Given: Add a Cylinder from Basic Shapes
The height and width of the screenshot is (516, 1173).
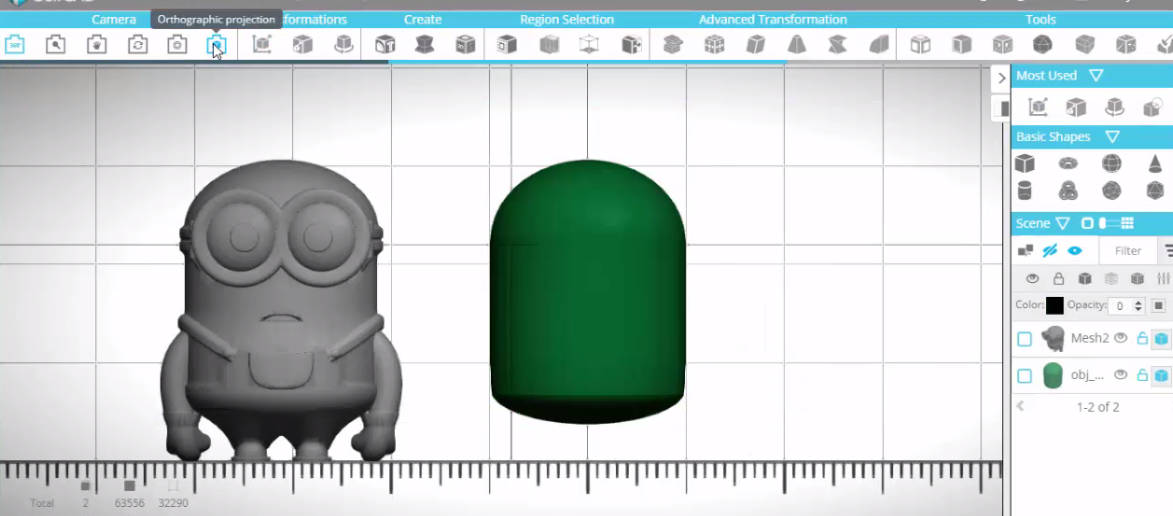Looking at the screenshot, I should click(1024, 191).
